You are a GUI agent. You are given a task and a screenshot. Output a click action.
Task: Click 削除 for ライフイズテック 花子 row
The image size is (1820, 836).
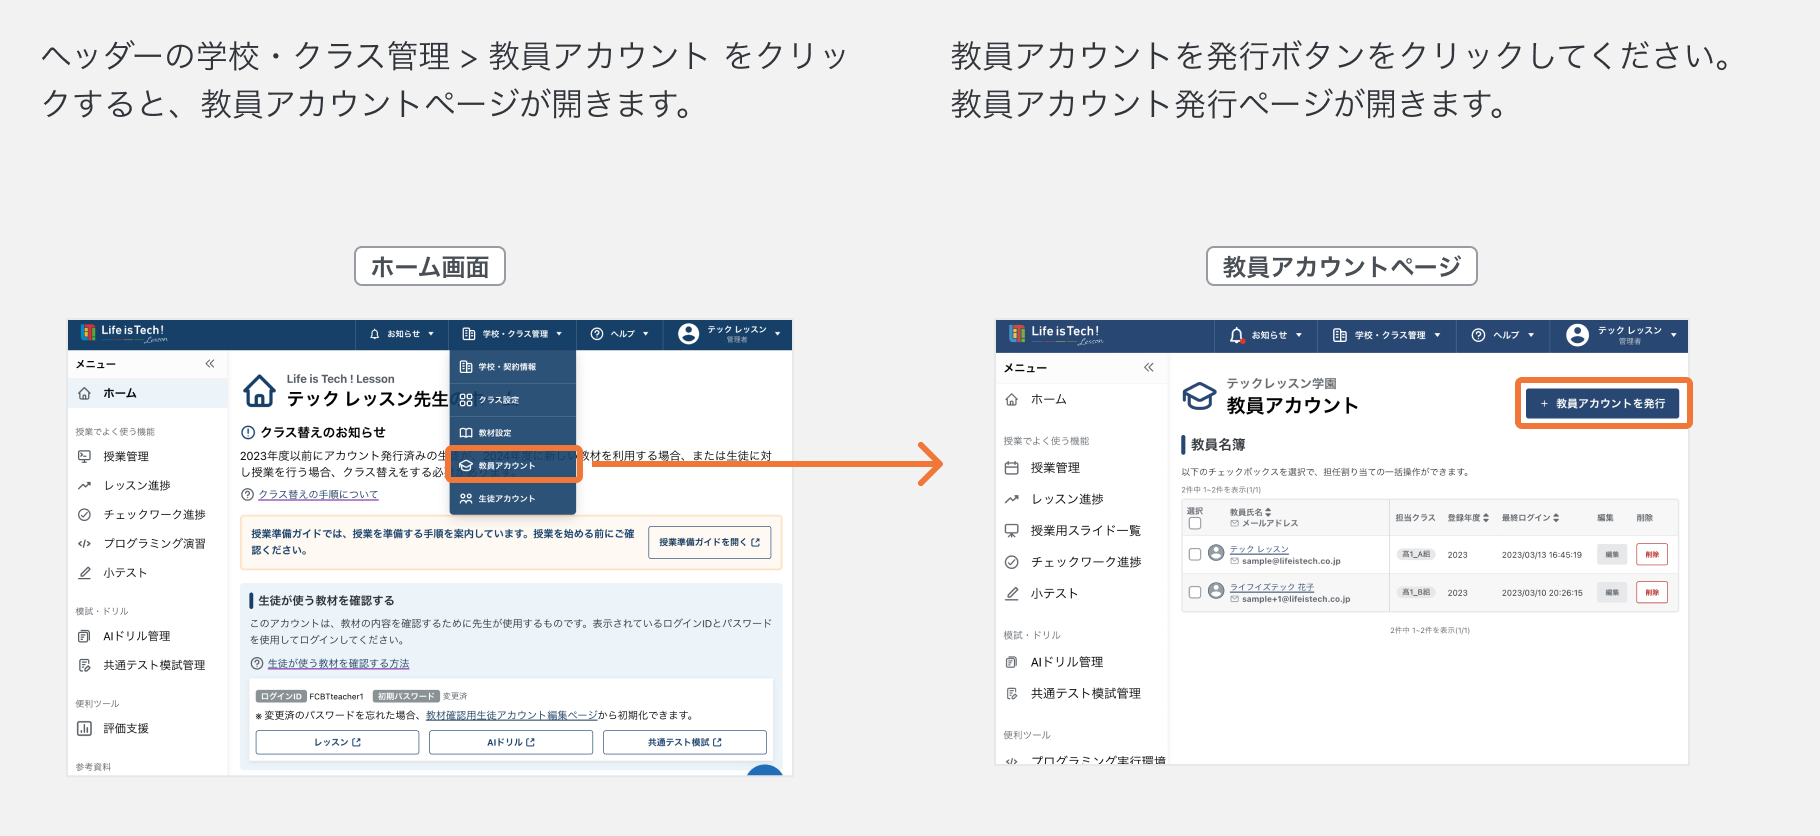point(1652,592)
